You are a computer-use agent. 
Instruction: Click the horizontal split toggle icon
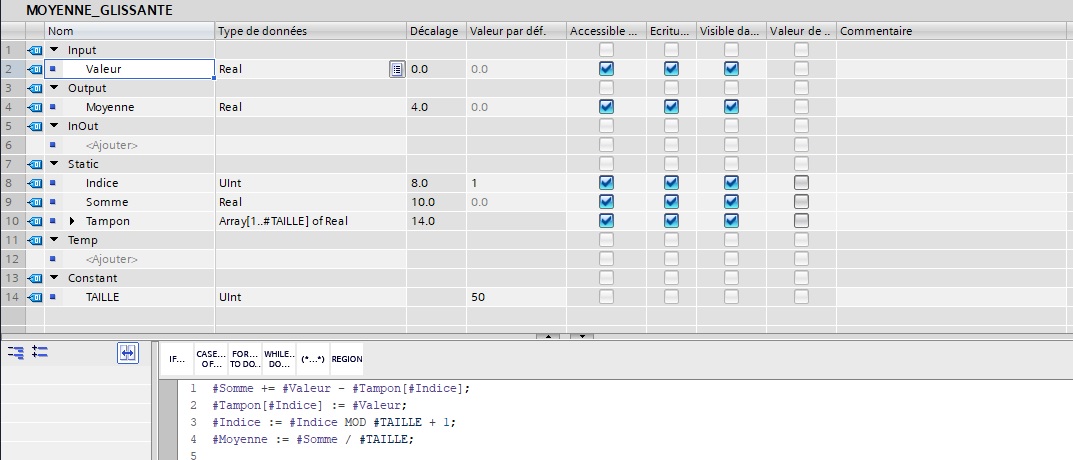tap(127, 352)
